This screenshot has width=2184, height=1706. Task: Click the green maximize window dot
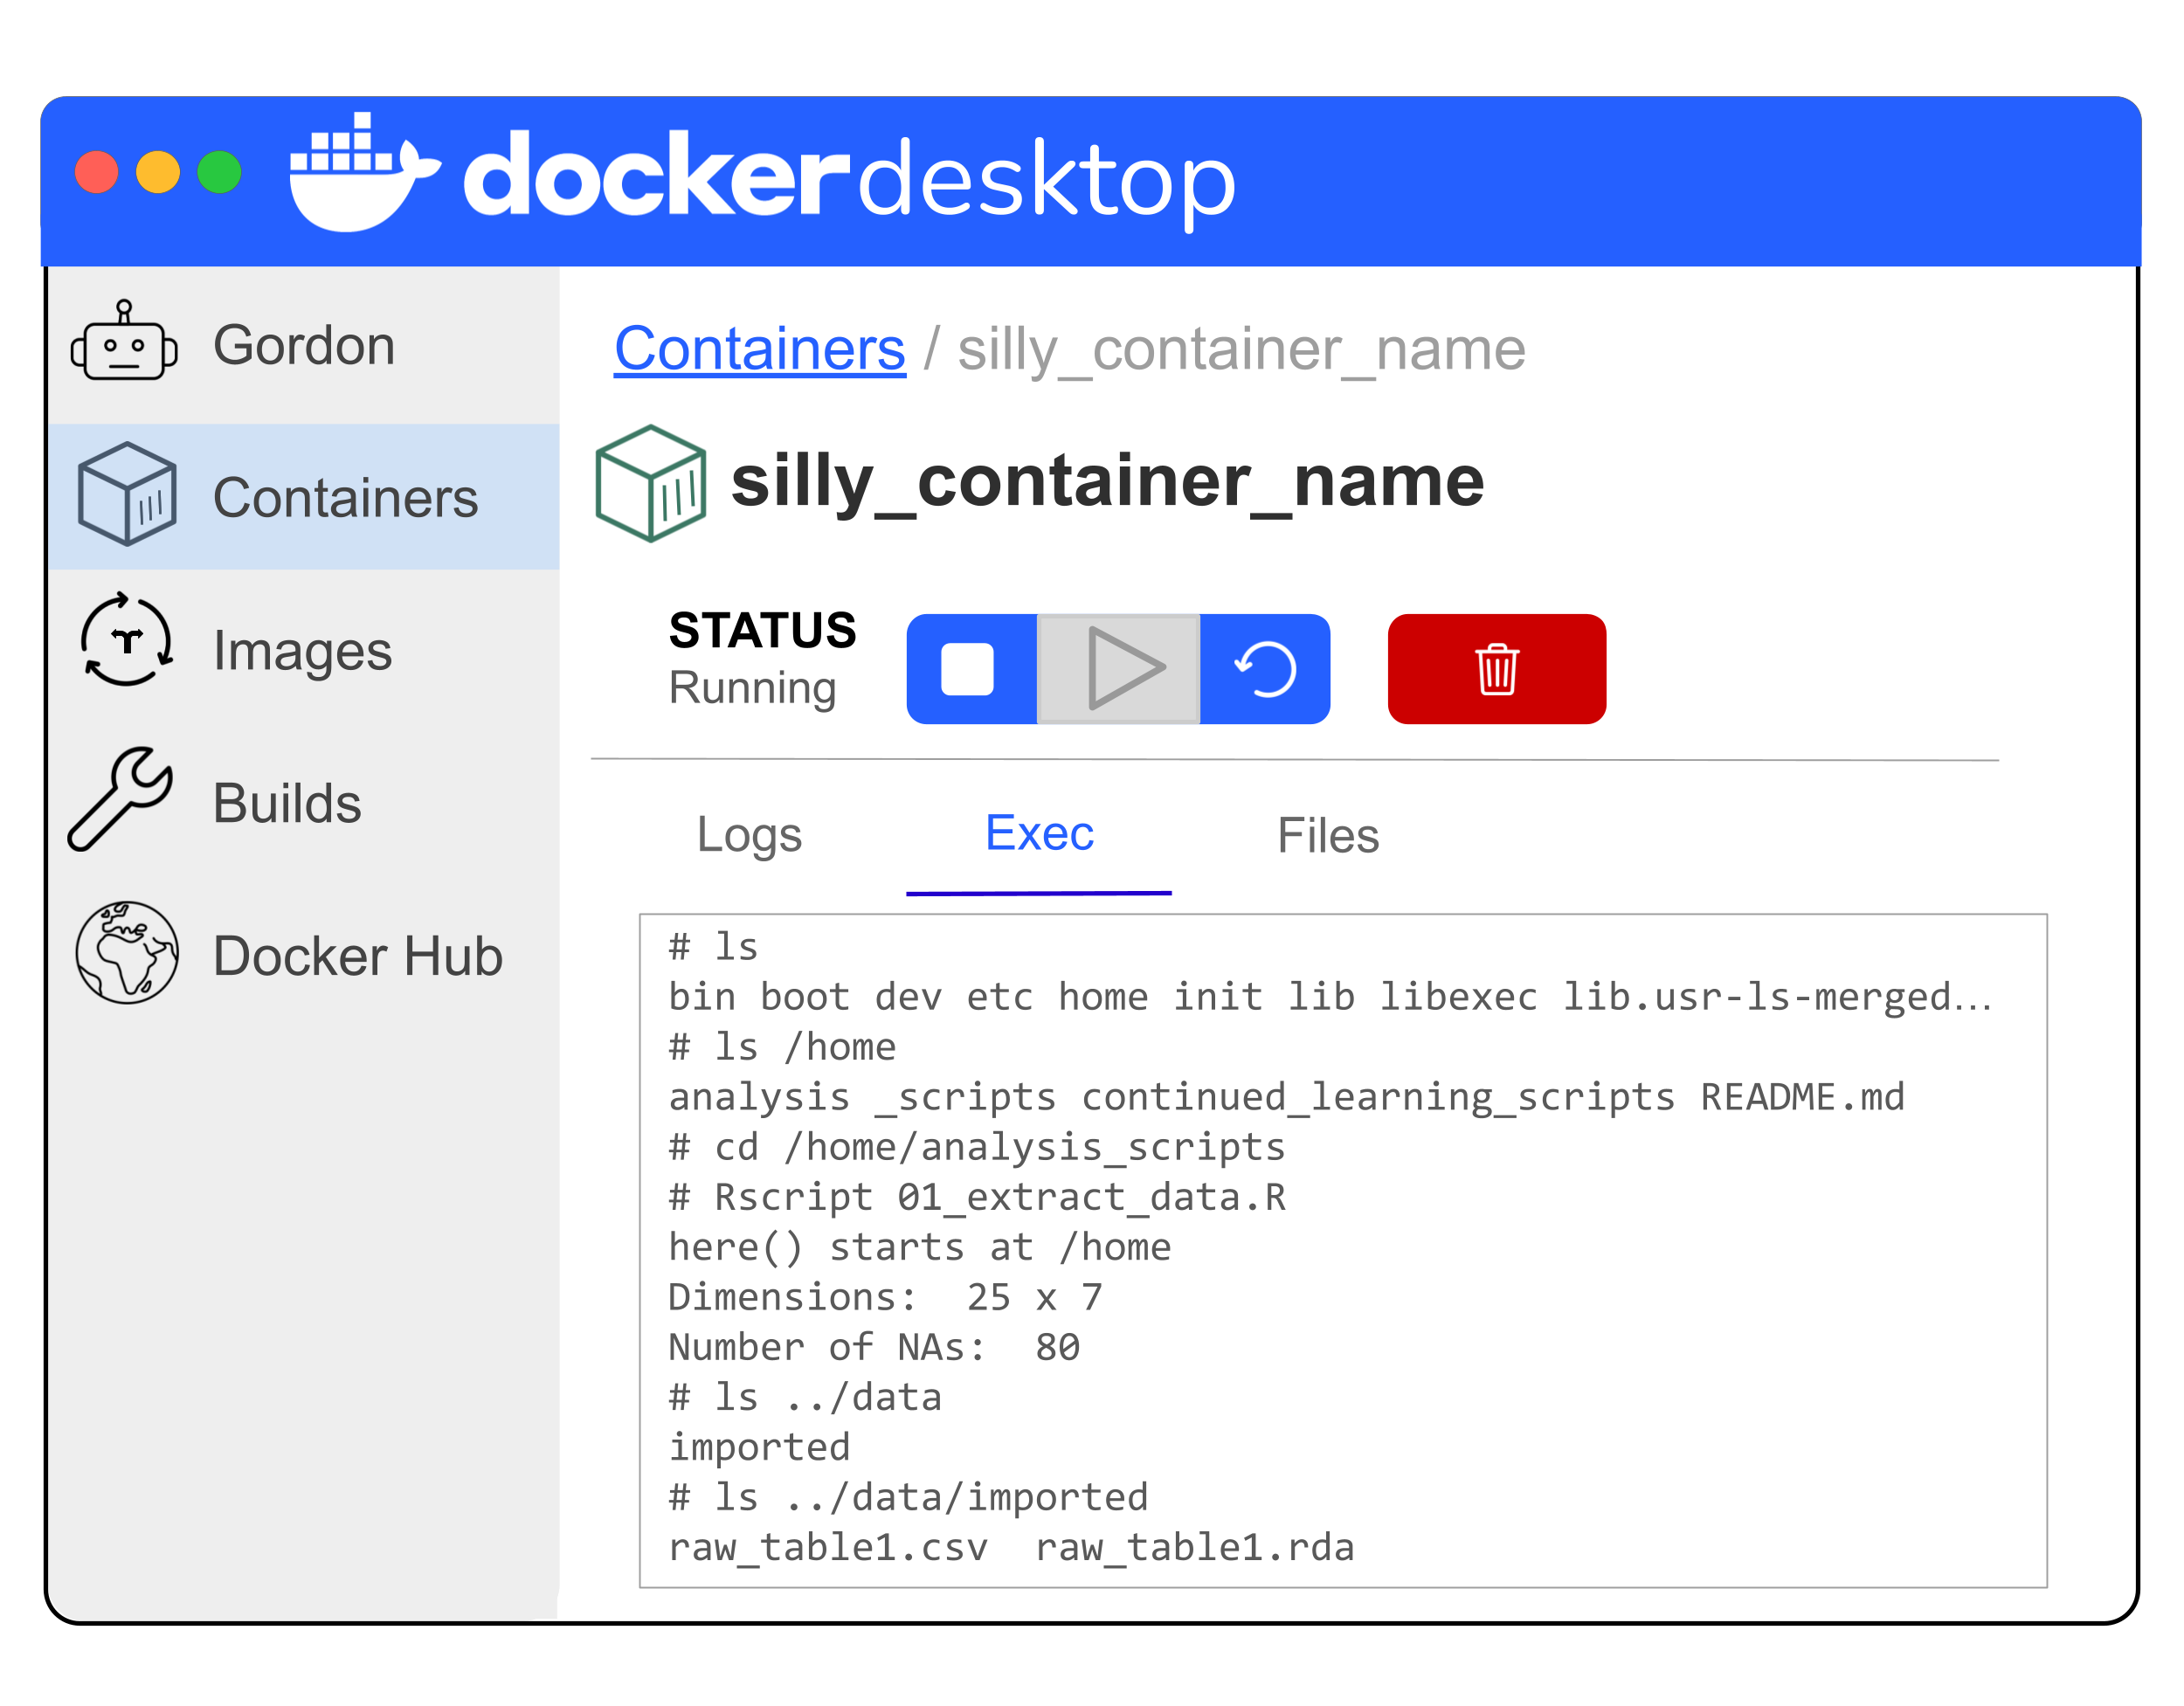(219, 172)
